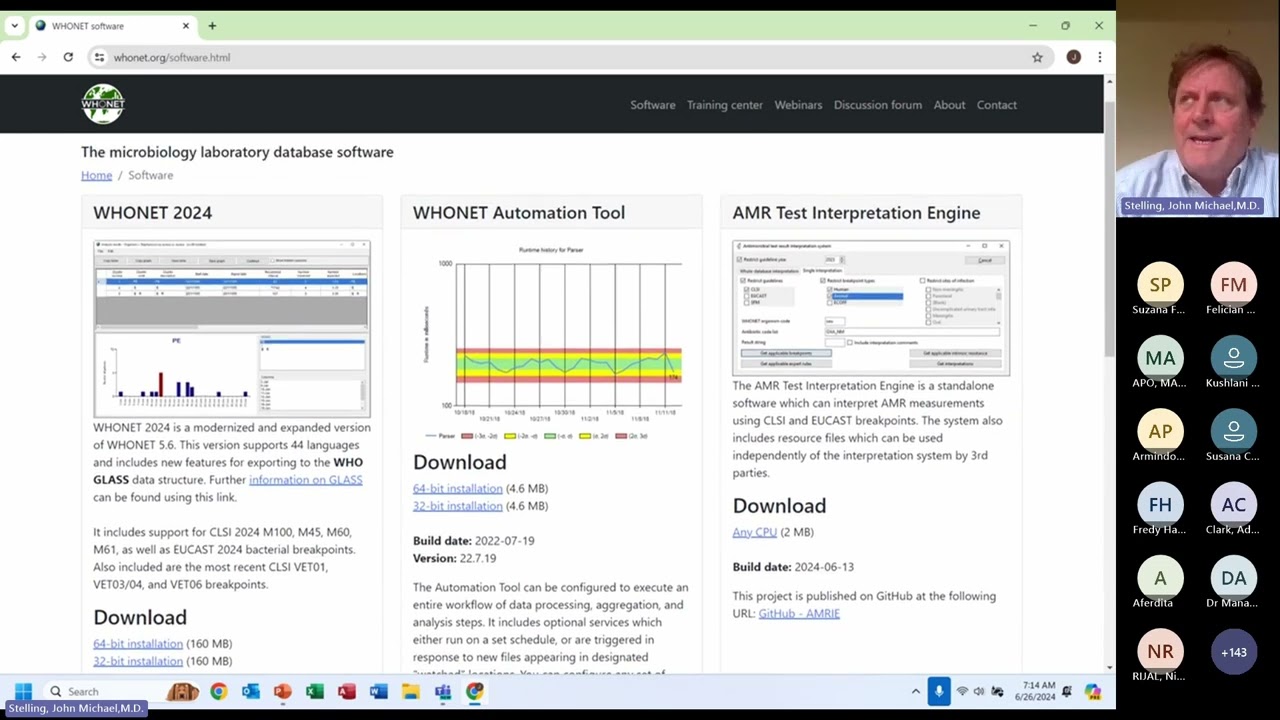Download WHONET 2024 64-bit installation

pos(138,644)
